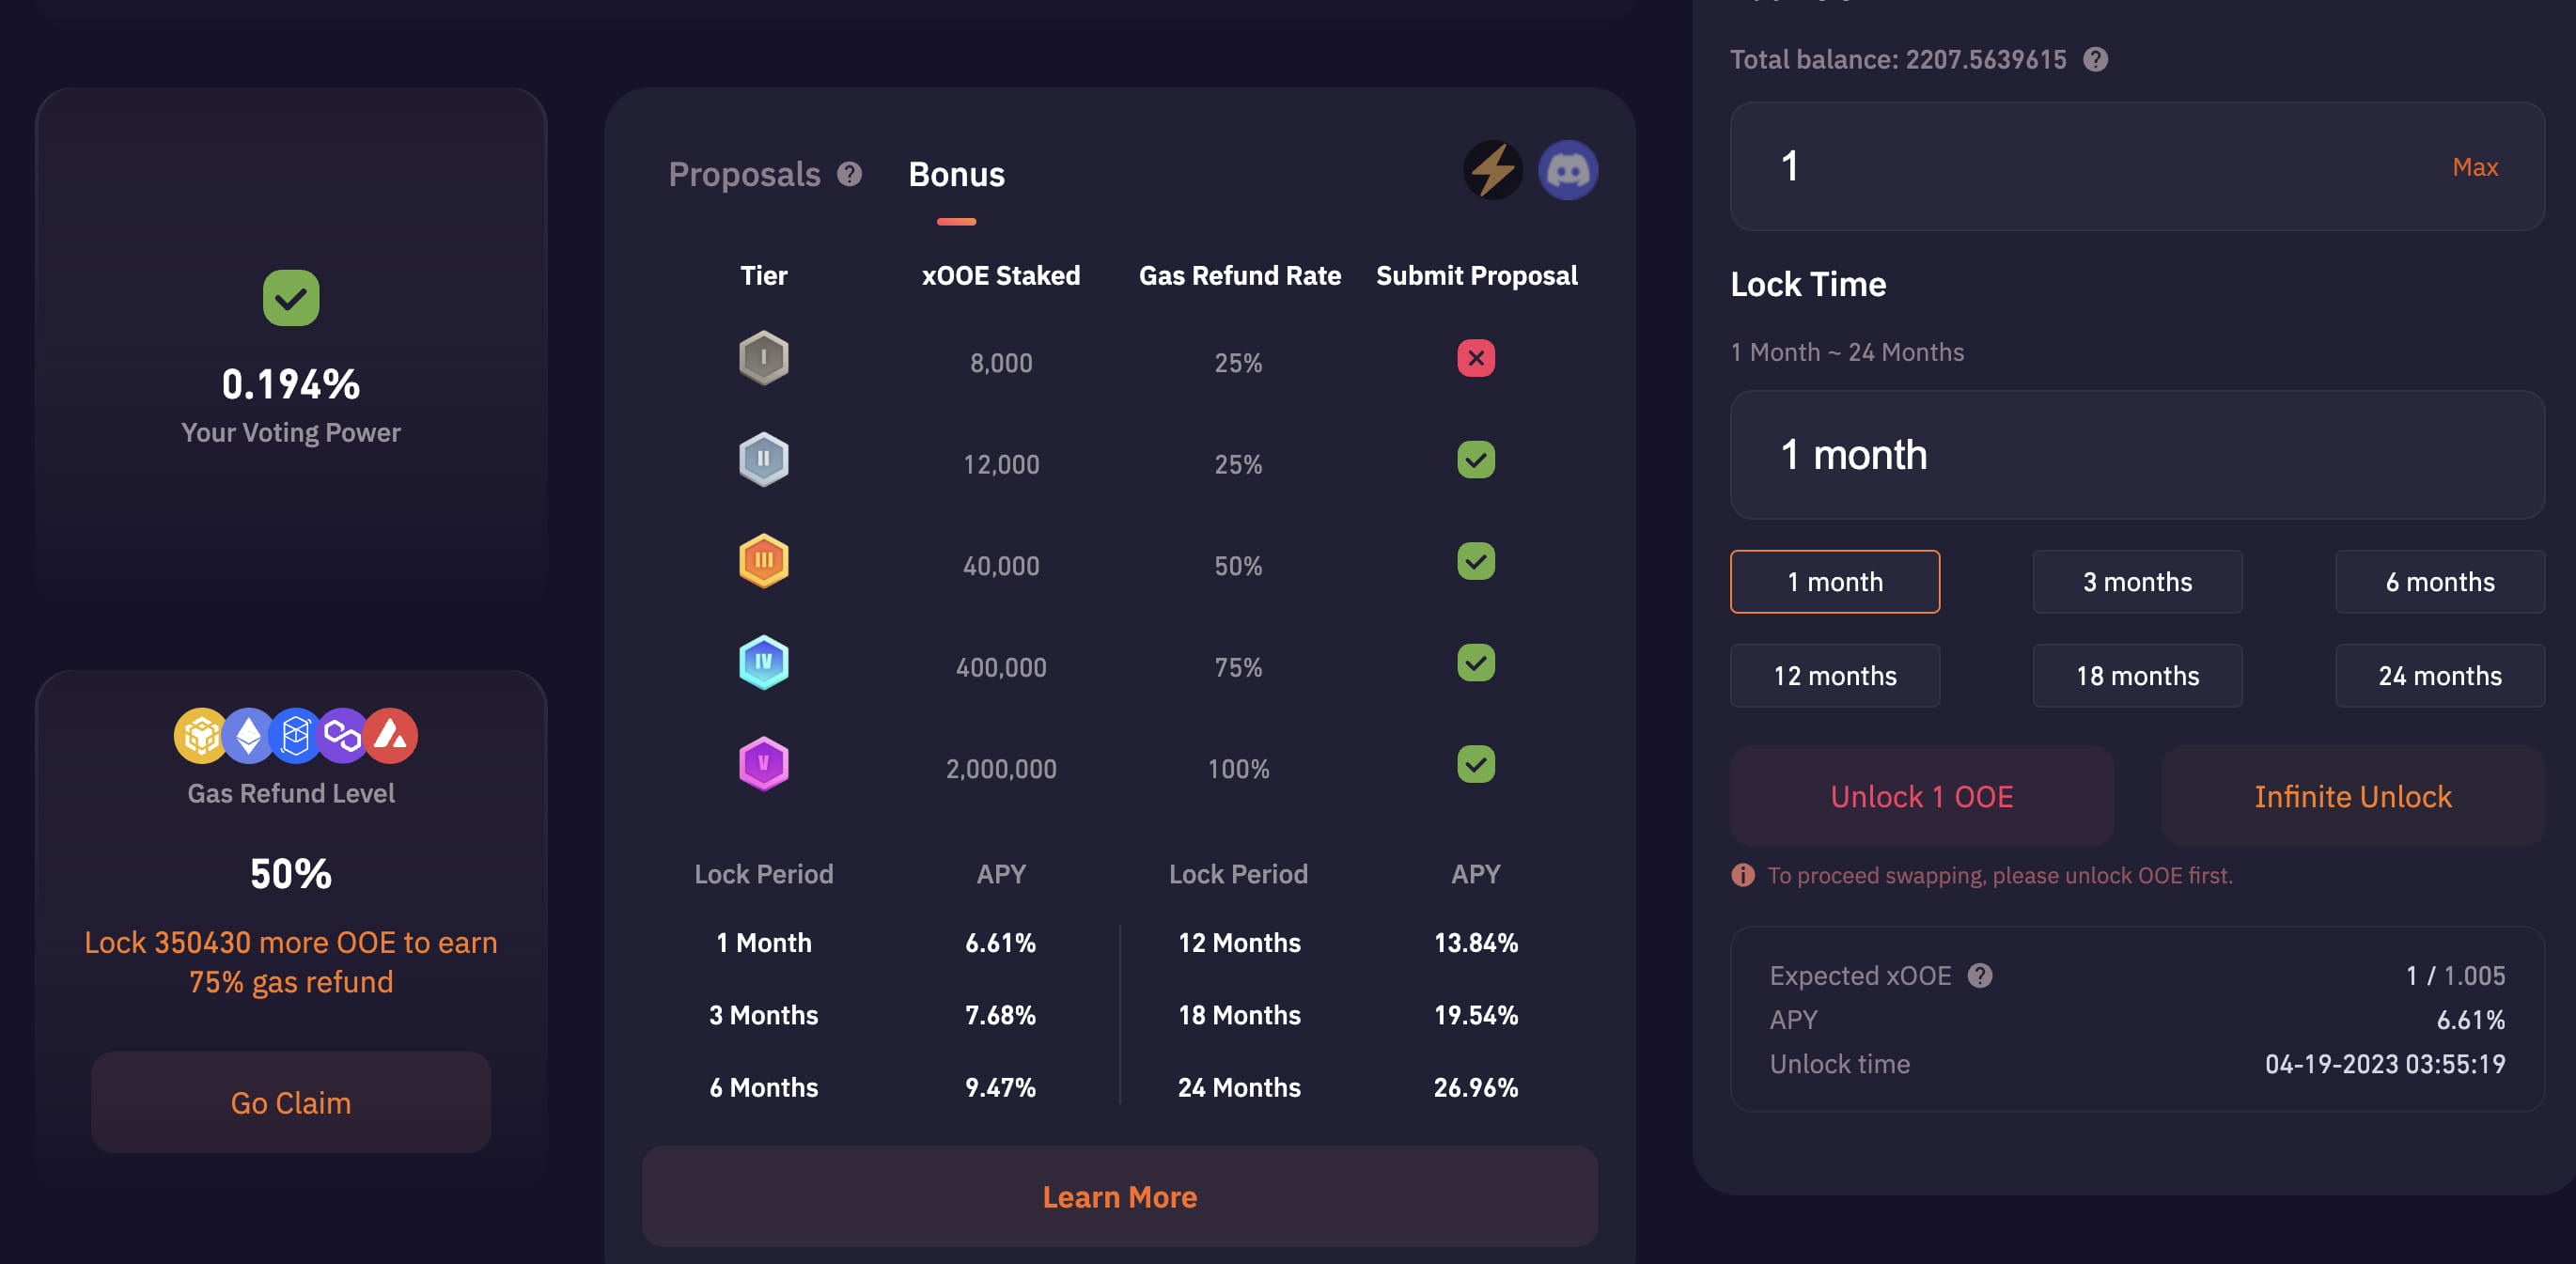The width and height of the screenshot is (2576, 1264).
Task: Click the Learn More button
Action: (x=1119, y=1196)
